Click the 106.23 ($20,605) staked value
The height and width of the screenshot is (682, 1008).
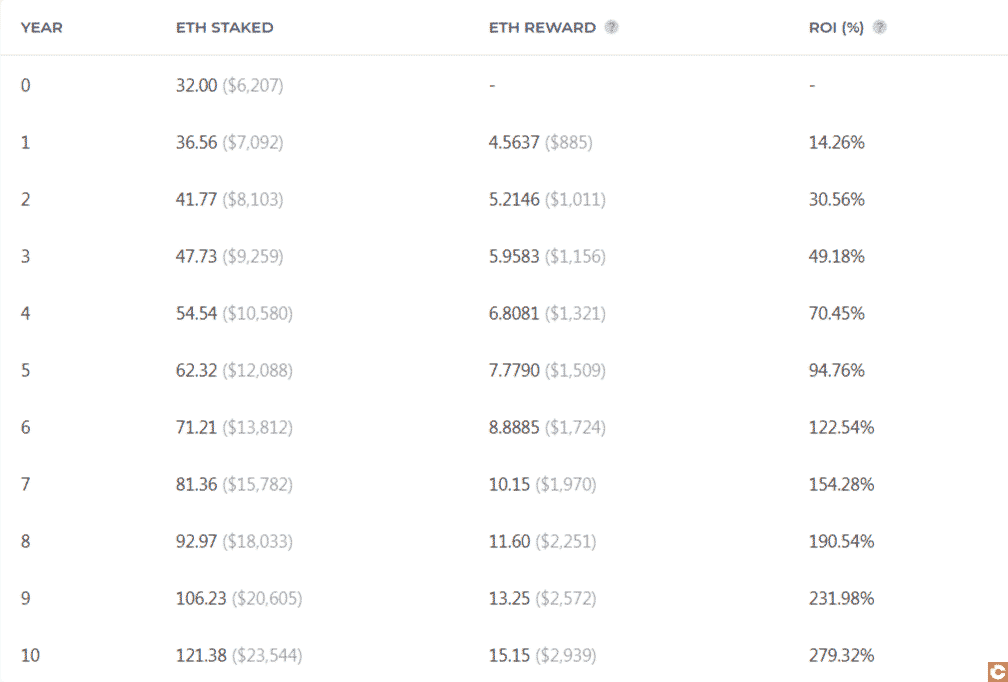239,598
